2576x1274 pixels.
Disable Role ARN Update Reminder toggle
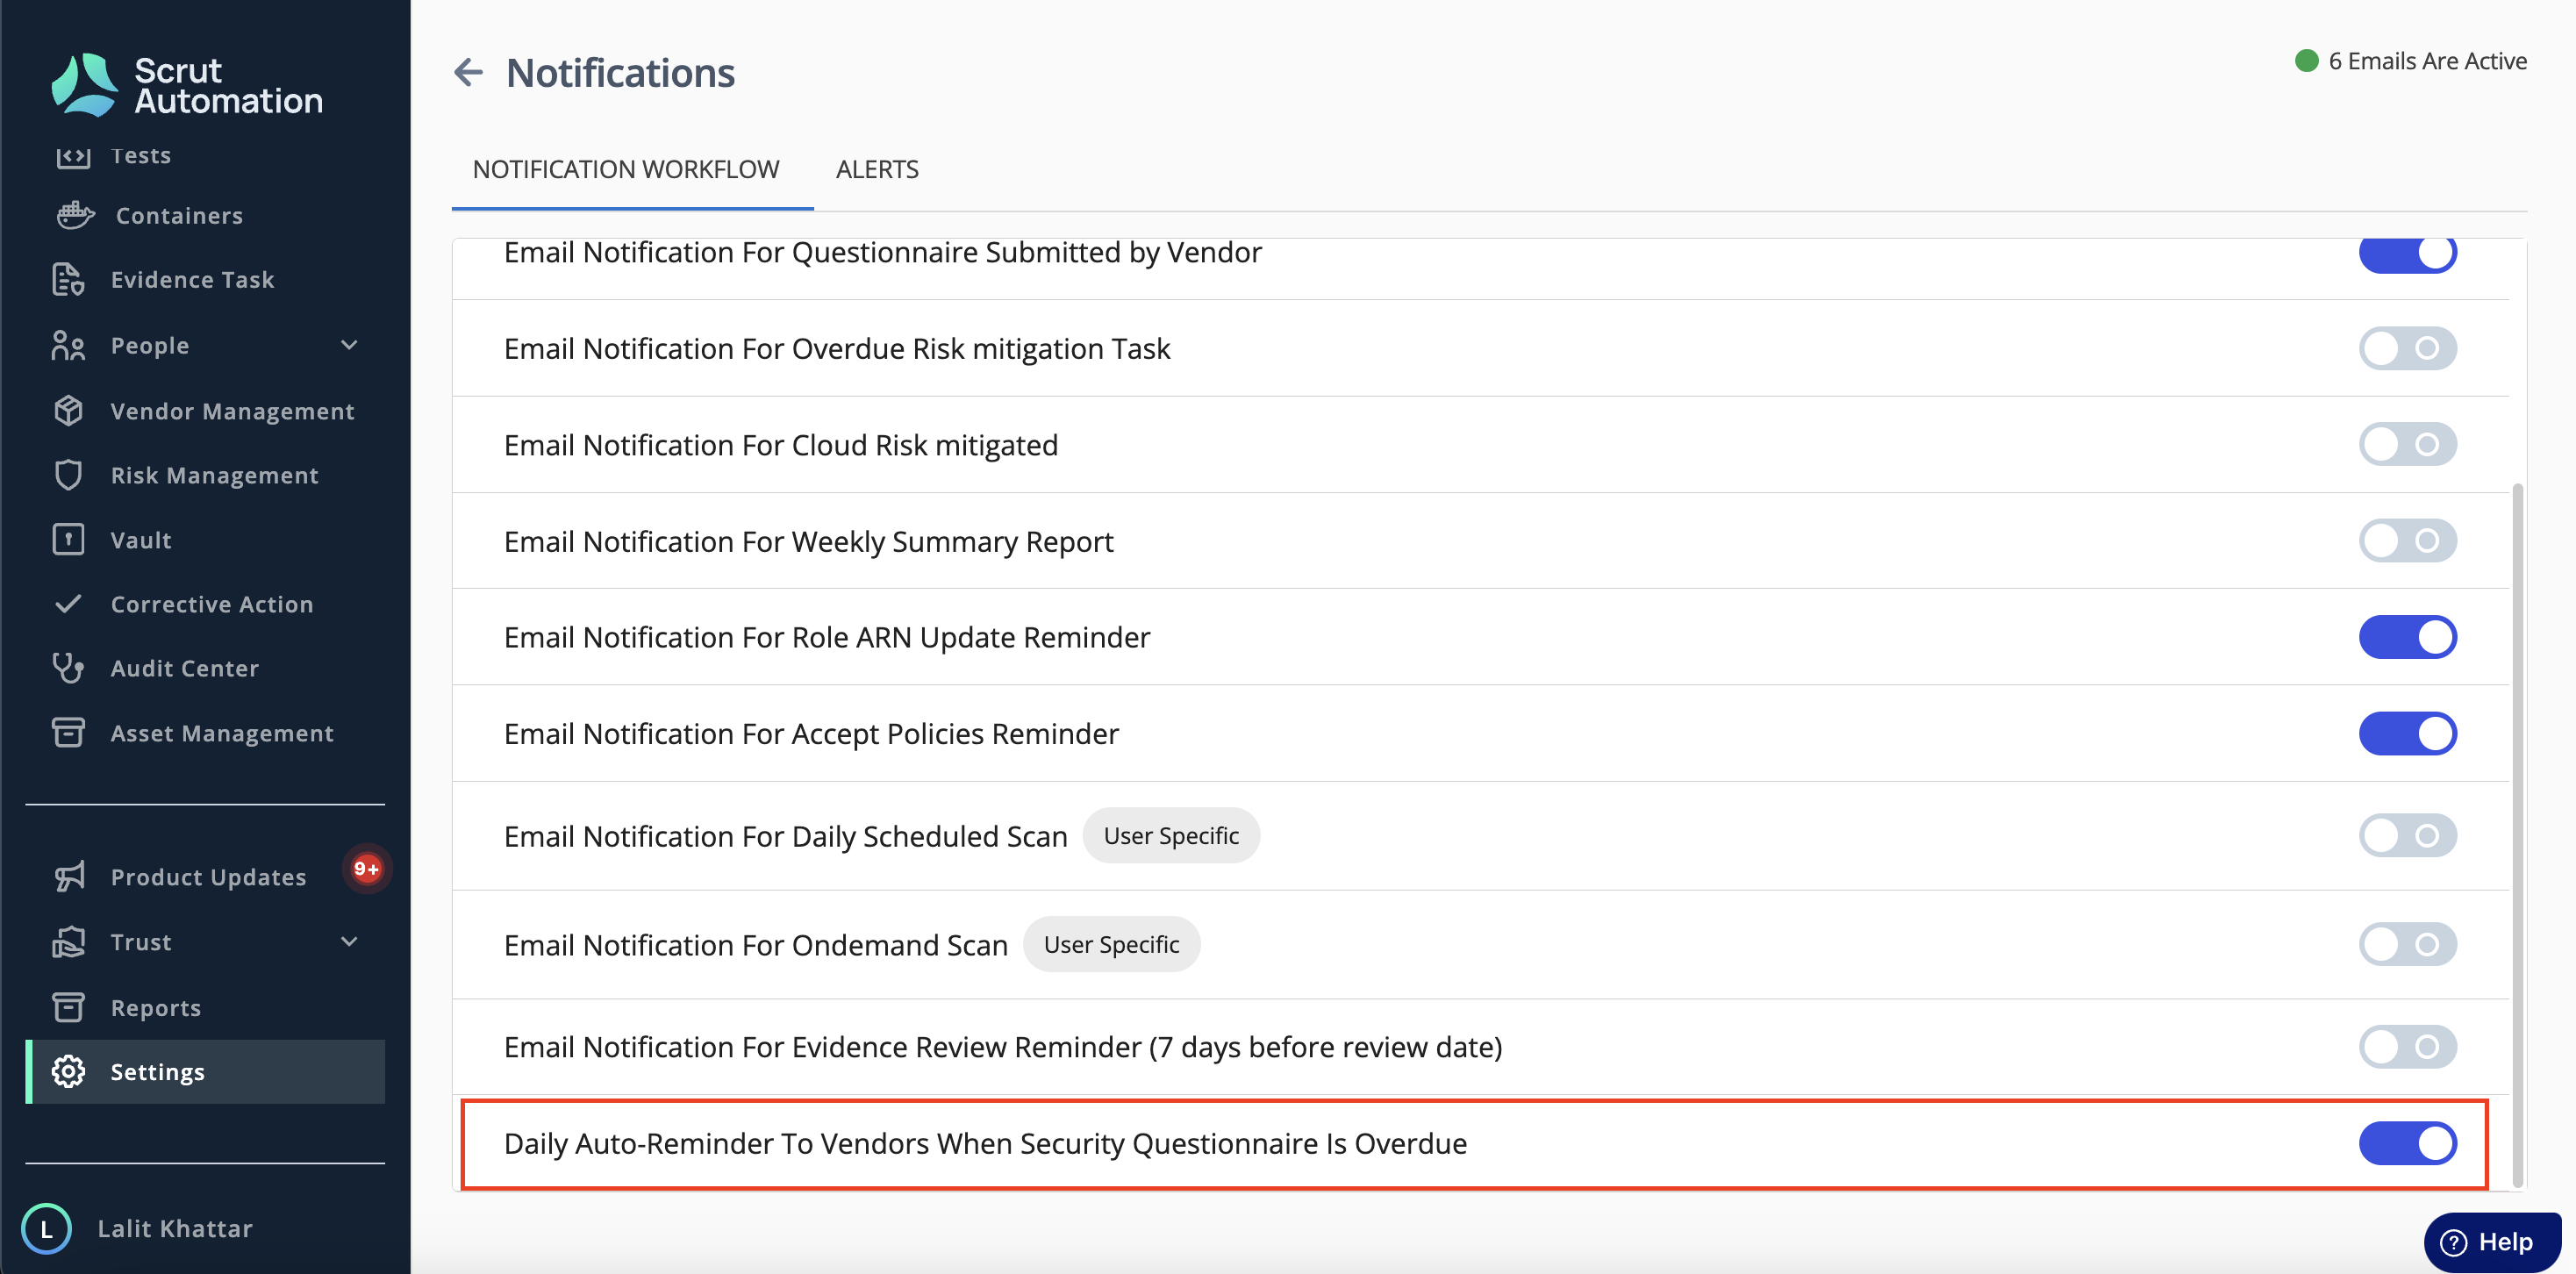[2407, 637]
